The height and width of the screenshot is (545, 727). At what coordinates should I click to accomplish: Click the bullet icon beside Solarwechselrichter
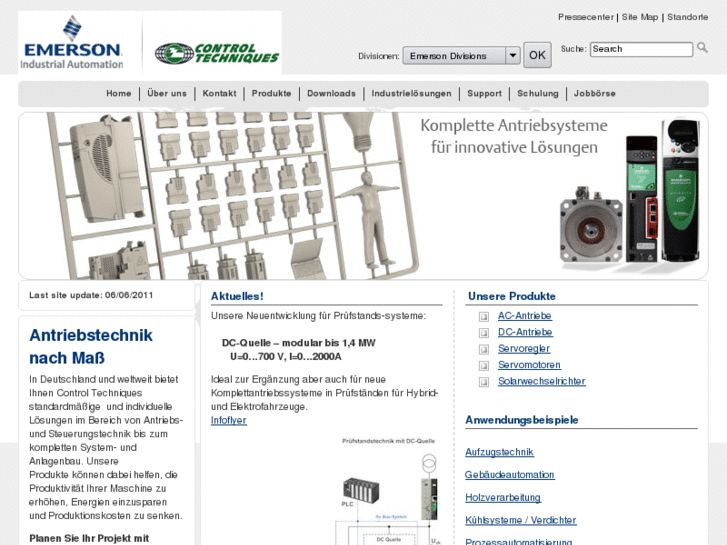(x=484, y=382)
